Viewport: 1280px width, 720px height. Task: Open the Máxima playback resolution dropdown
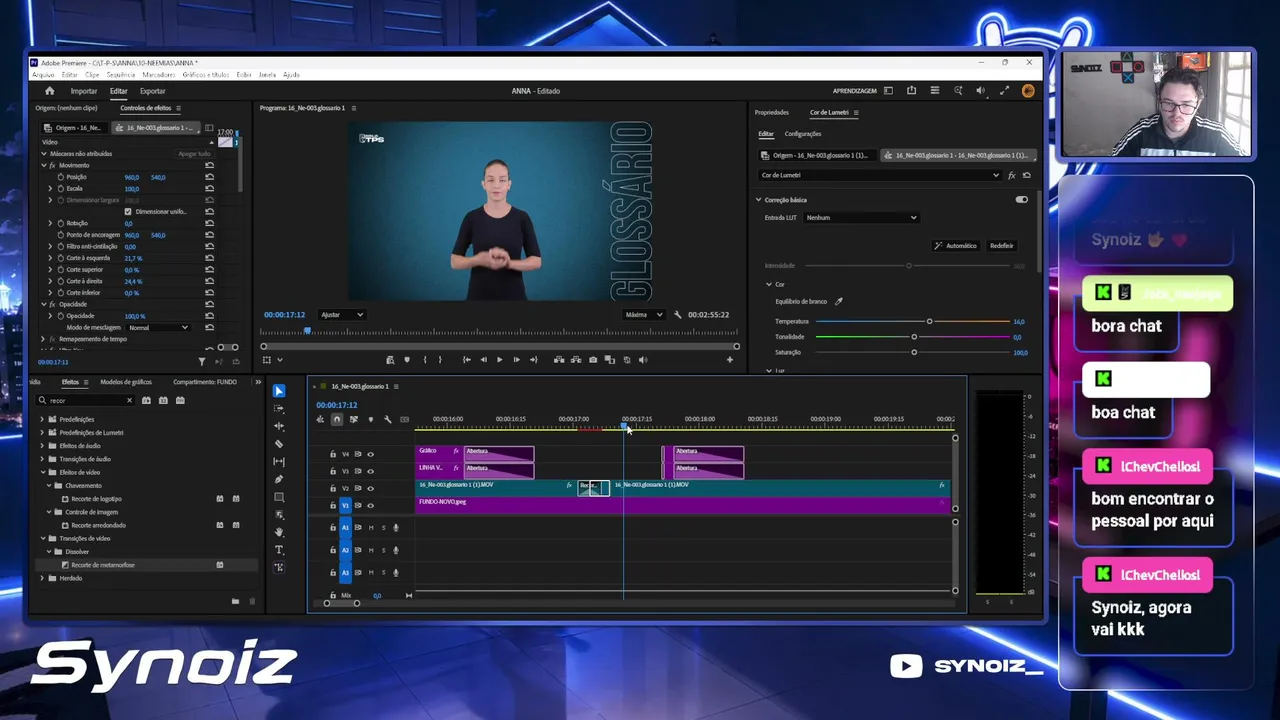[x=644, y=315]
